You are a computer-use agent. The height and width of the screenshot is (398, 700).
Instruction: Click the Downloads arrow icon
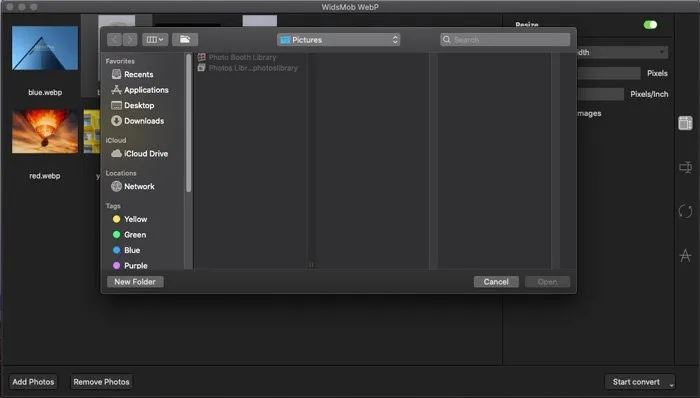click(x=117, y=120)
